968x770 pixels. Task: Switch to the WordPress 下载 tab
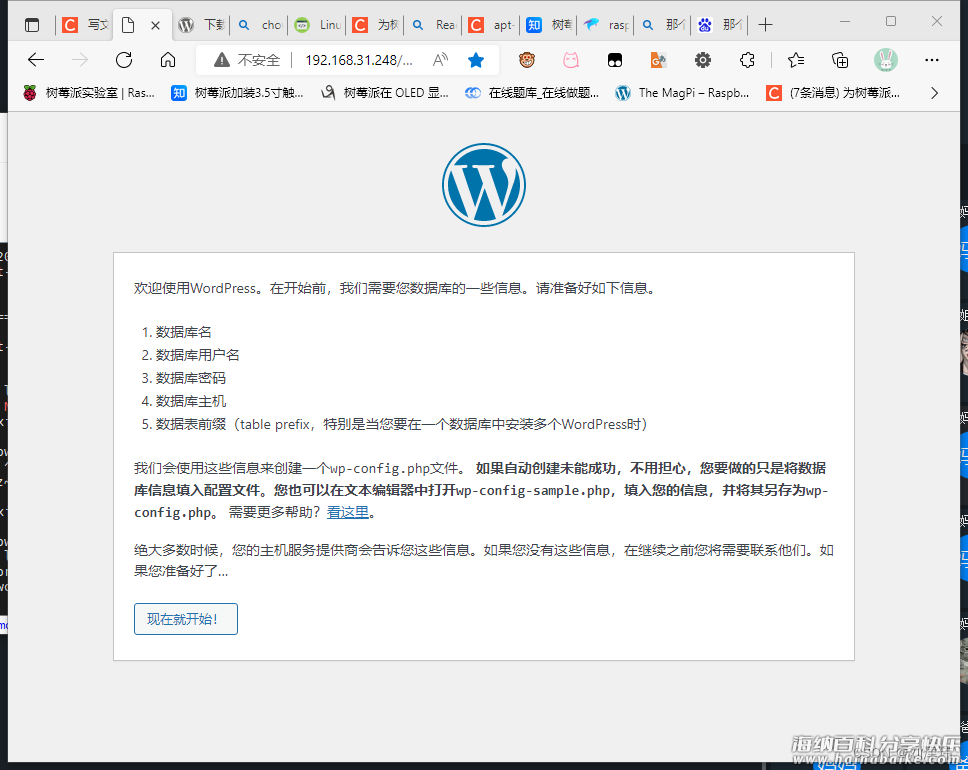[201, 25]
